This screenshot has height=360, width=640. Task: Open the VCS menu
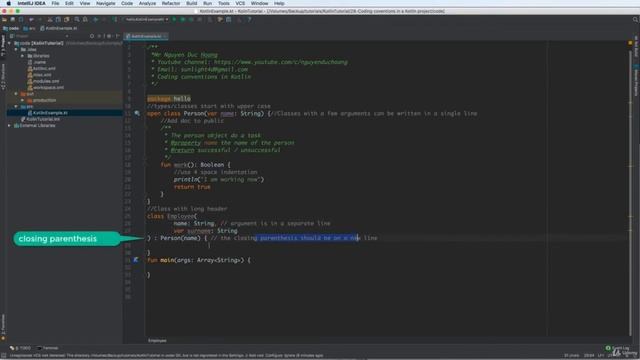click(240, 3)
